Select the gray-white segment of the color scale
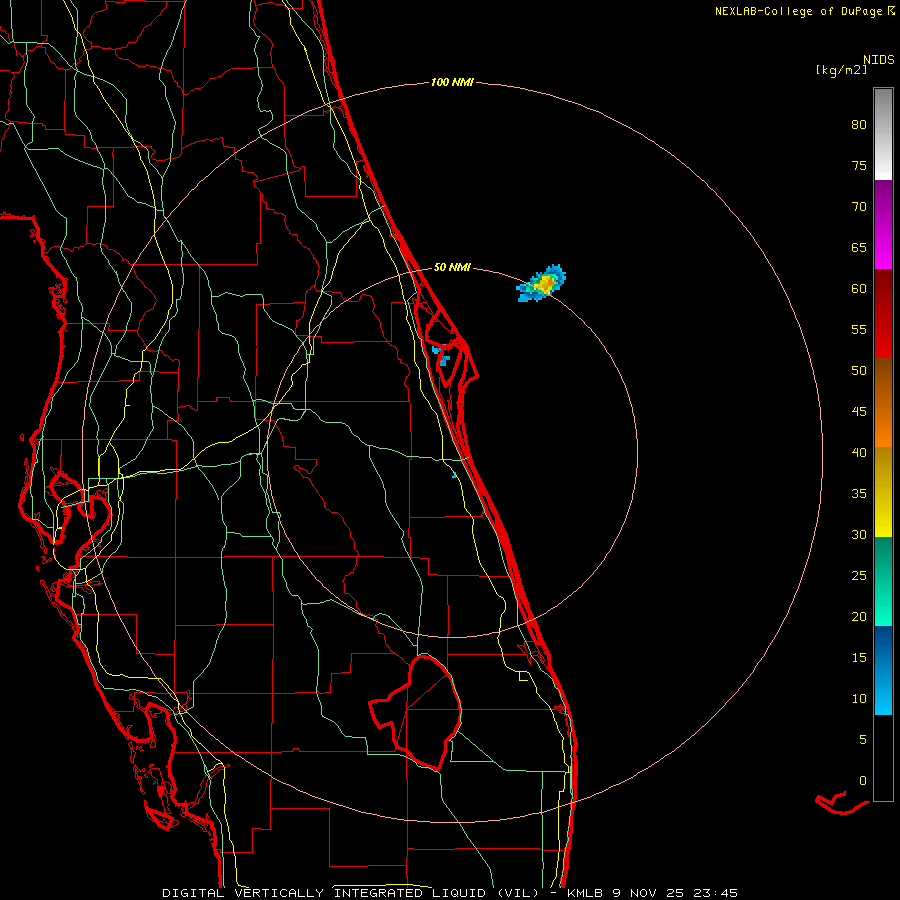 click(883, 134)
